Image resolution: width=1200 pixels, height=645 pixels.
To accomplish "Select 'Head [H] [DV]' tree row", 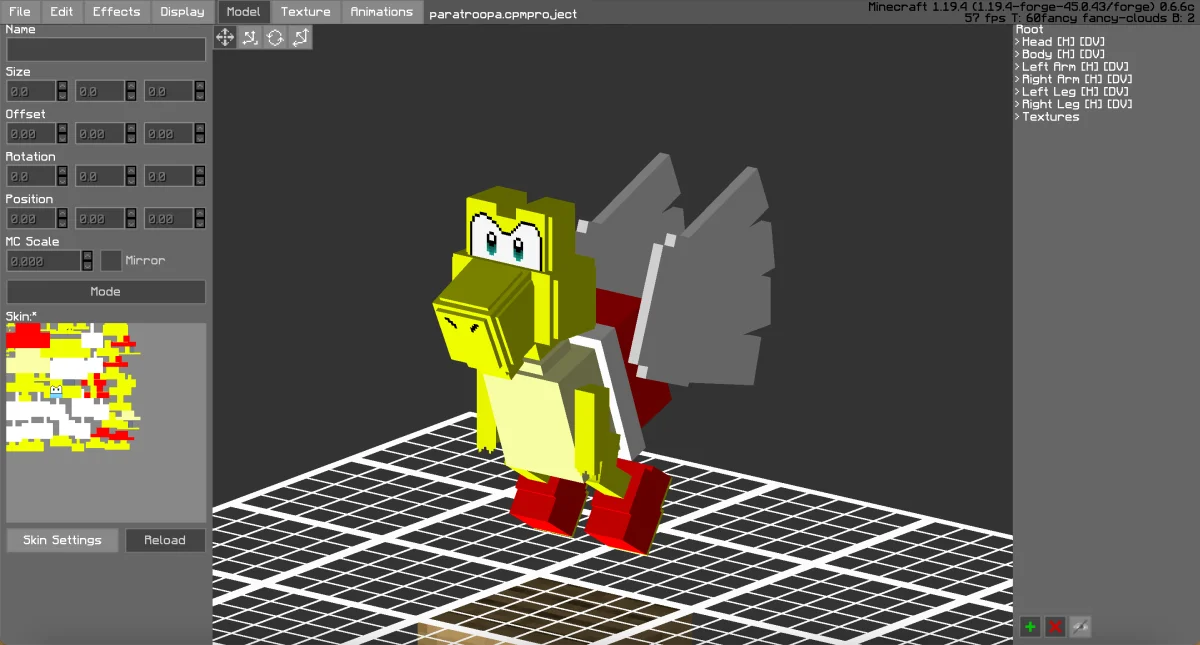I will pyautogui.click(x=1063, y=42).
